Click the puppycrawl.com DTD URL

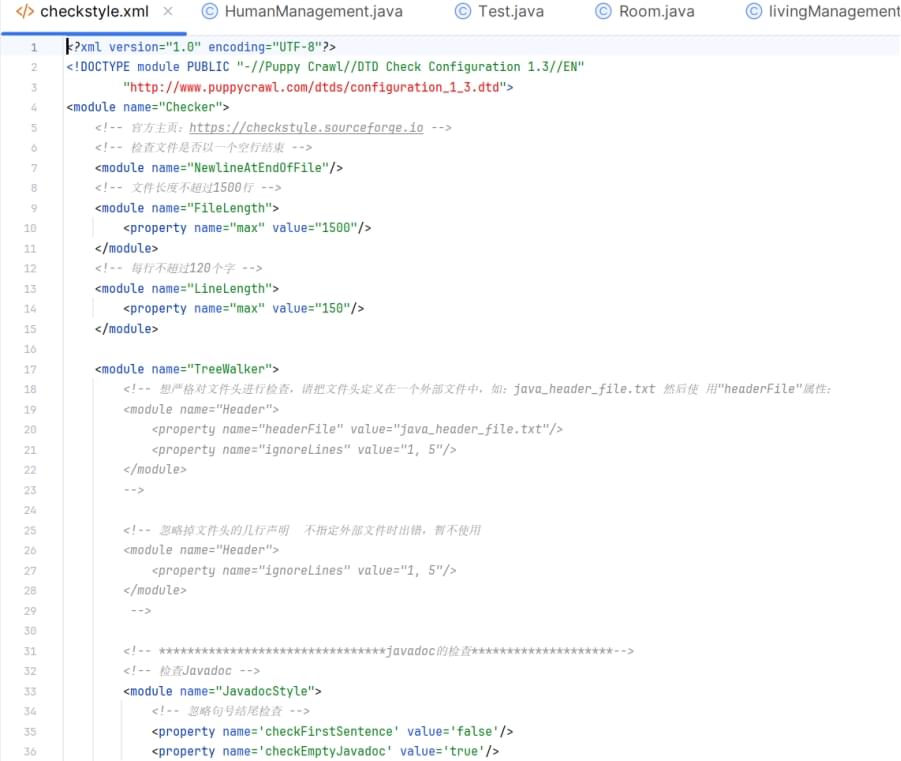[x=318, y=87]
